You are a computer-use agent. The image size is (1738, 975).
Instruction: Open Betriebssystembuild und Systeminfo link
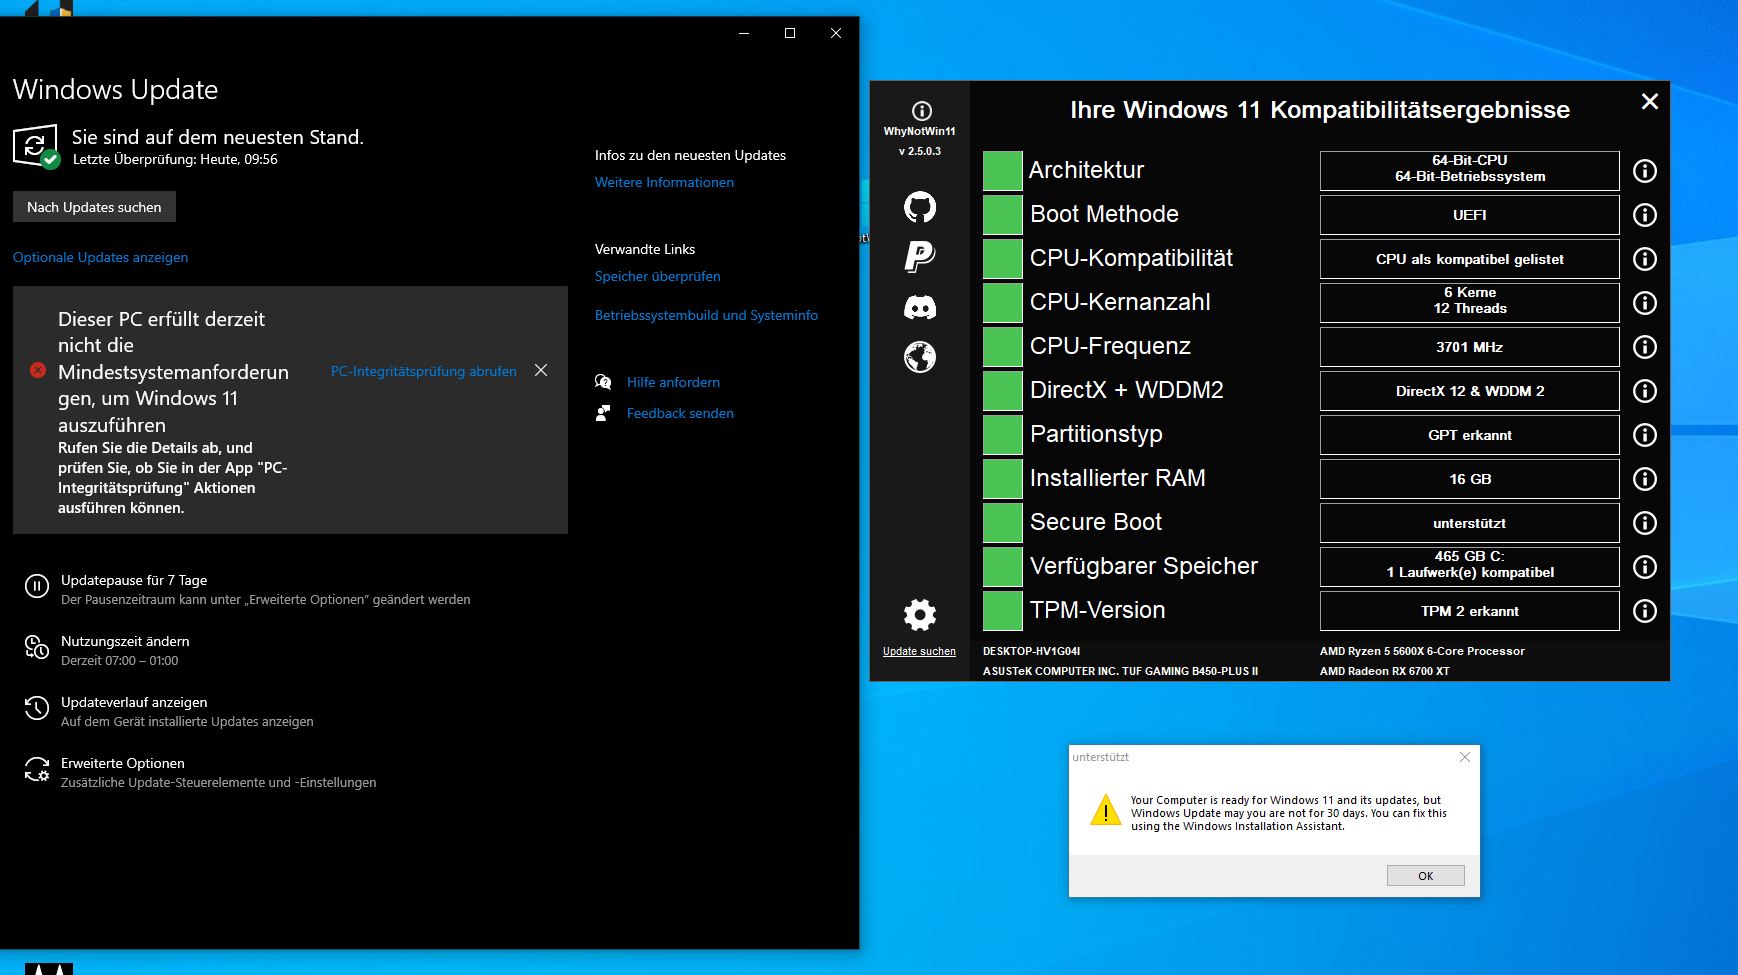(x=706, y=315)
